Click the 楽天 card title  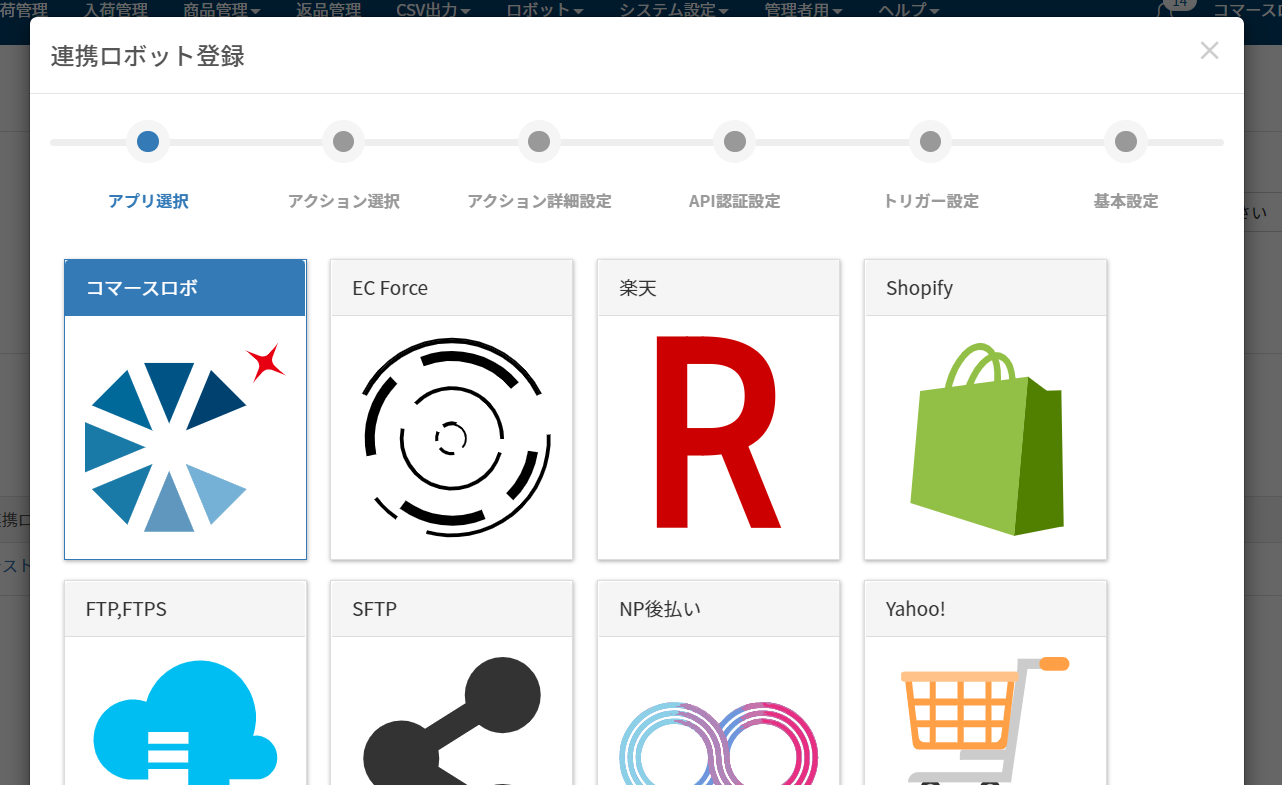tap(638, 288)
